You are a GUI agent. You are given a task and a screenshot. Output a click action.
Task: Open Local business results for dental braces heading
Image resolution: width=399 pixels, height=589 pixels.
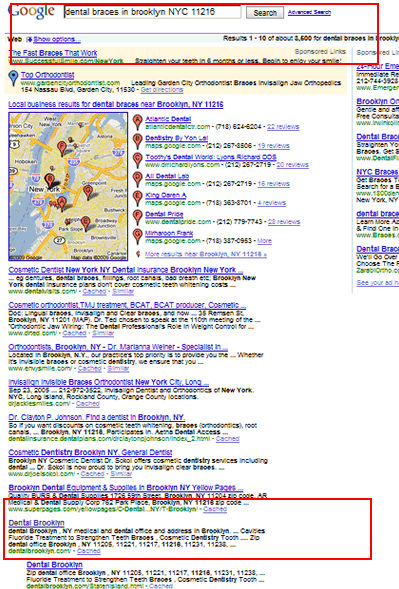(116, 104)
